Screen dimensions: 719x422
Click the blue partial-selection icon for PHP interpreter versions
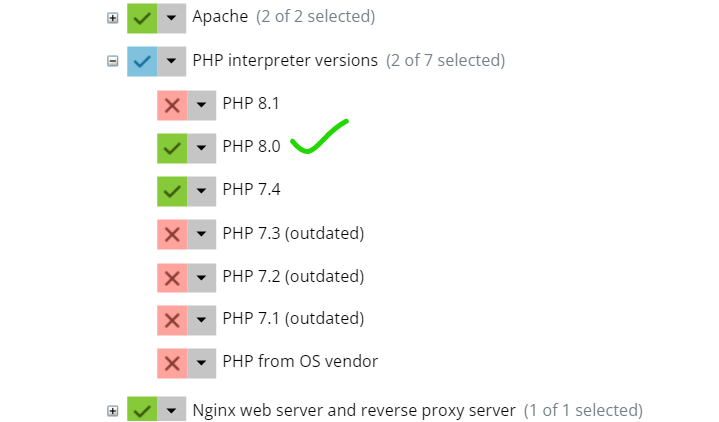142,61
